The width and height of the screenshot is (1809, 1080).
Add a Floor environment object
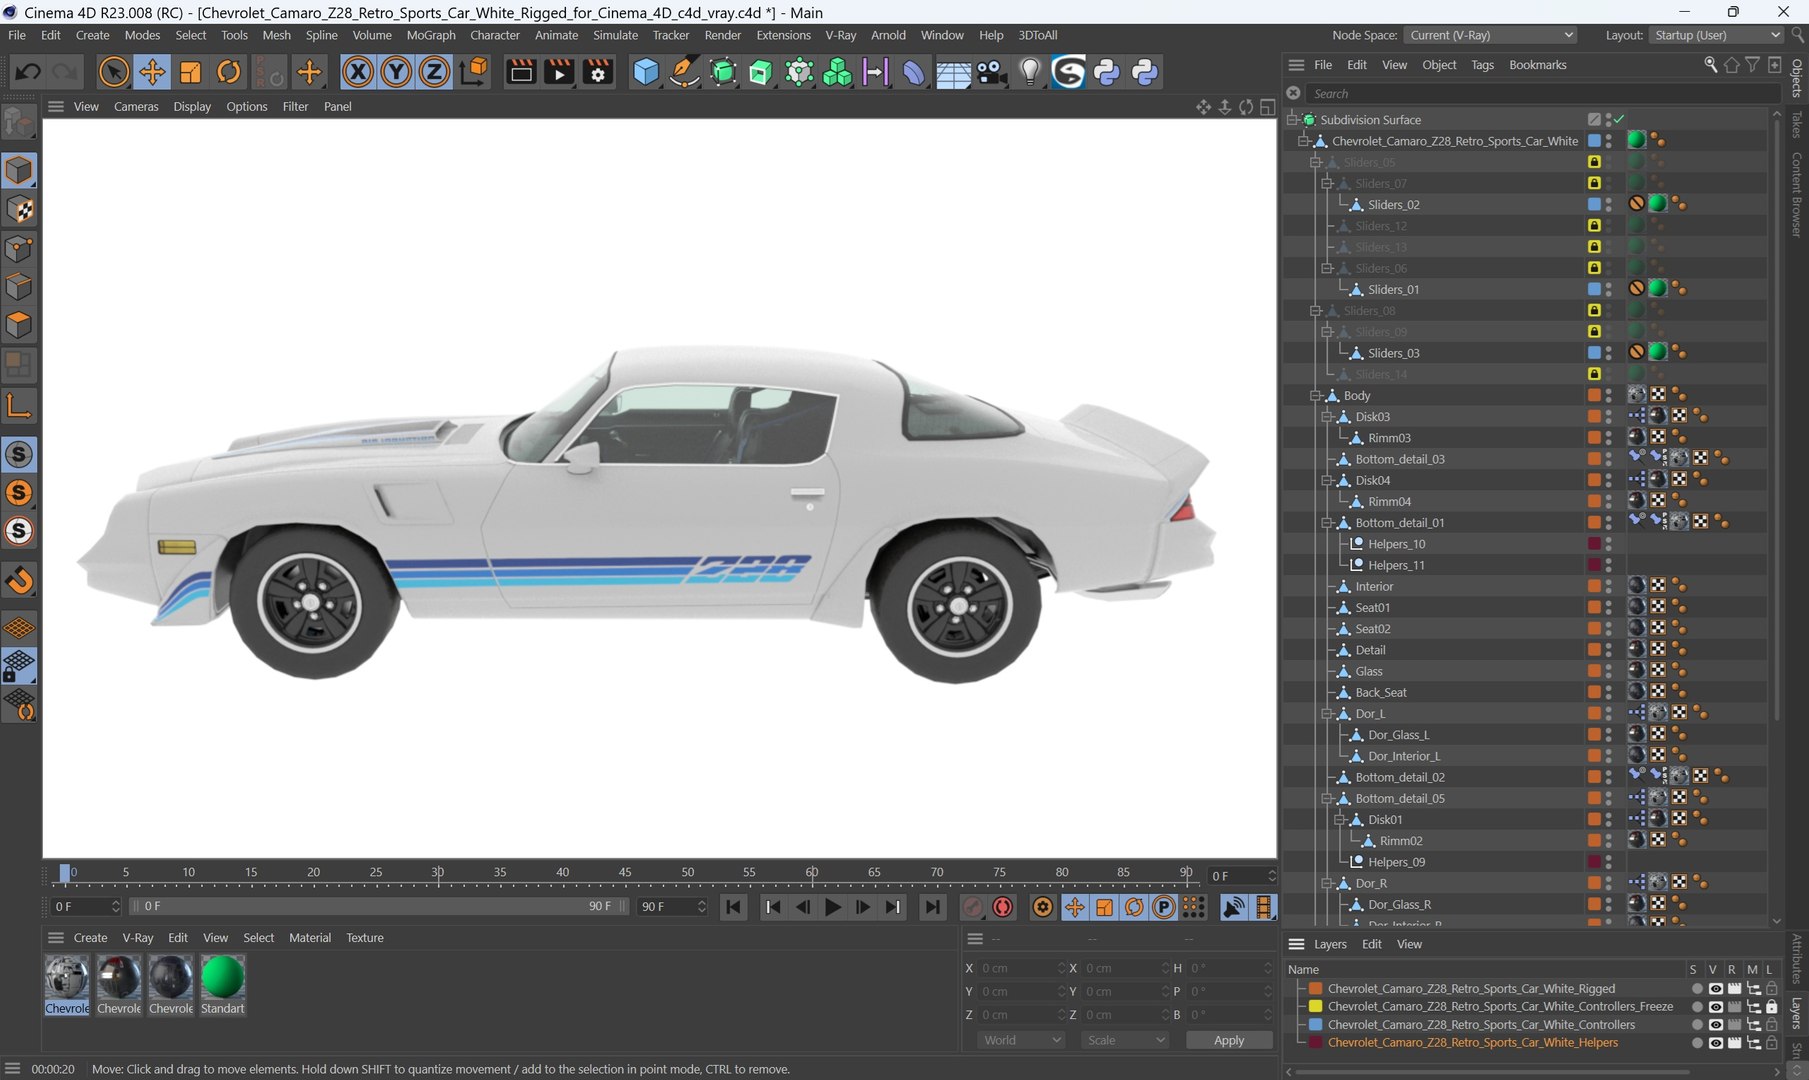coord(953,72)
